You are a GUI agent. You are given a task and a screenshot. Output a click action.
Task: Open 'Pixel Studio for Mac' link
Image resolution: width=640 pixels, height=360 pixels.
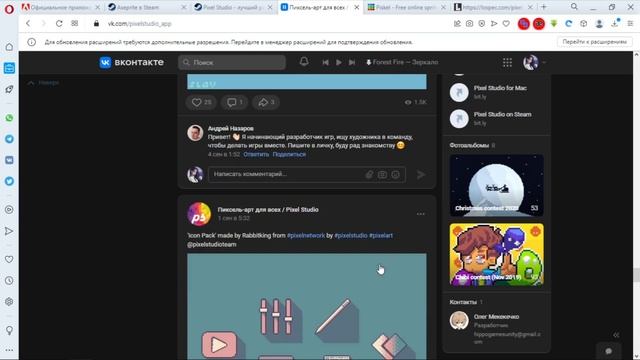click(500, 88)
